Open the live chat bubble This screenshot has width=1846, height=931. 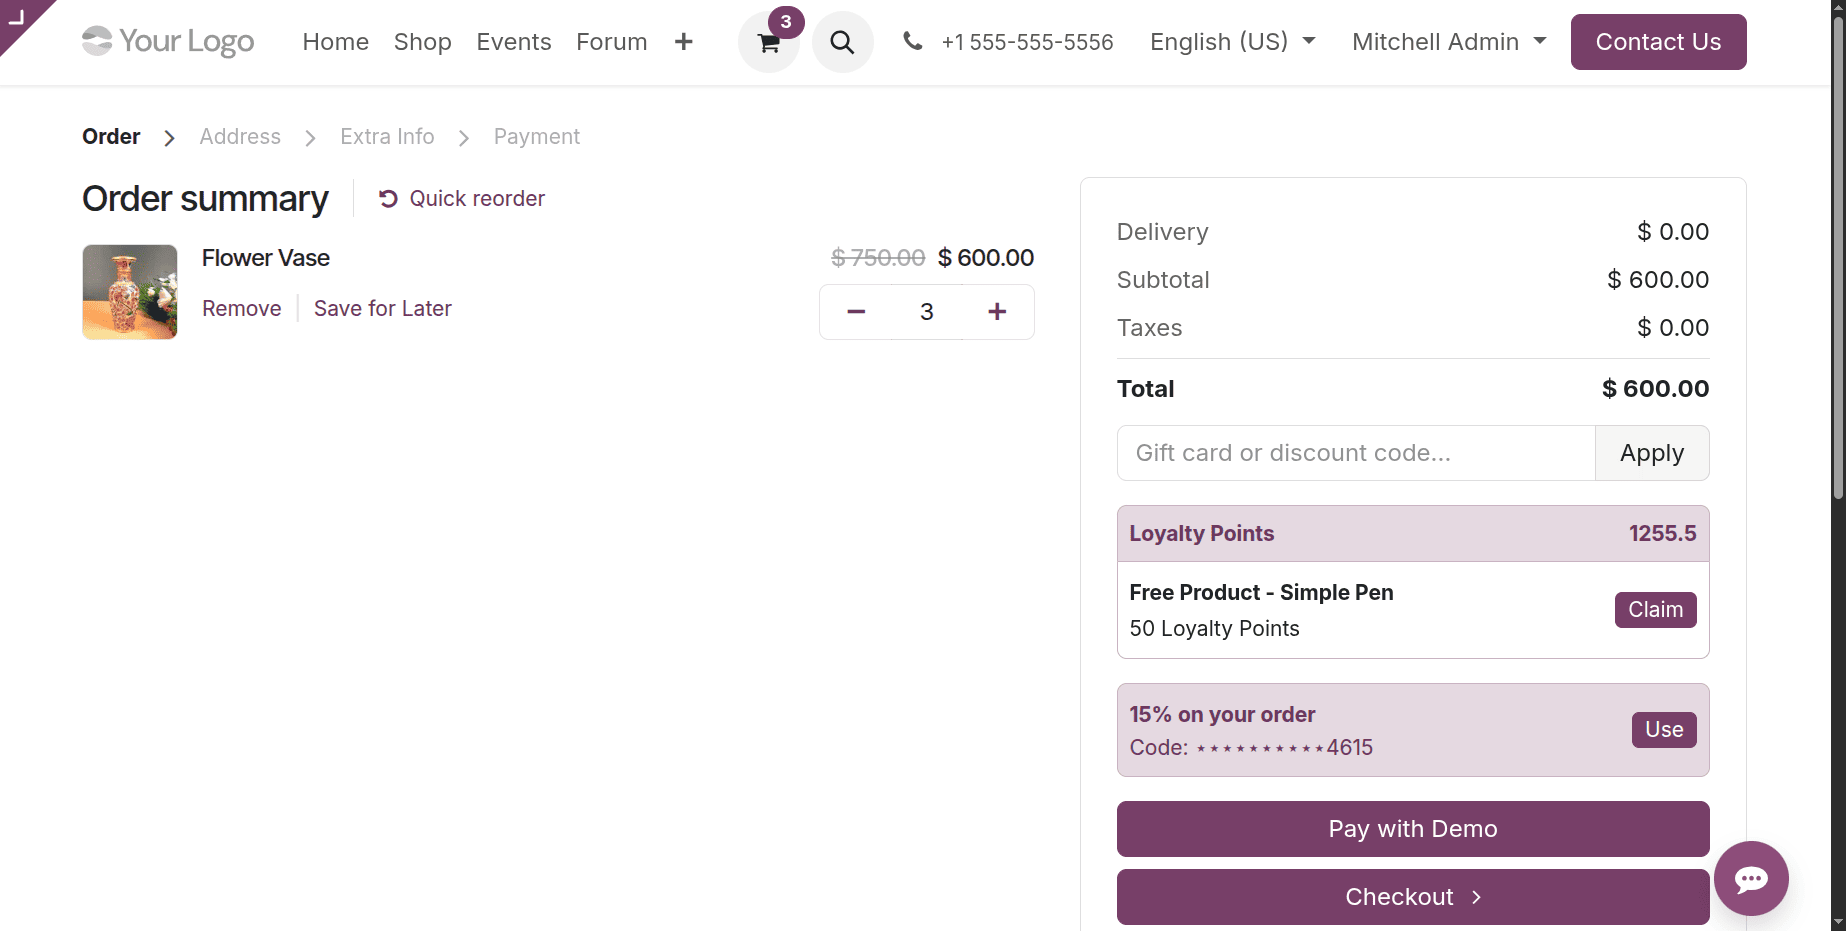(1751, 878)
